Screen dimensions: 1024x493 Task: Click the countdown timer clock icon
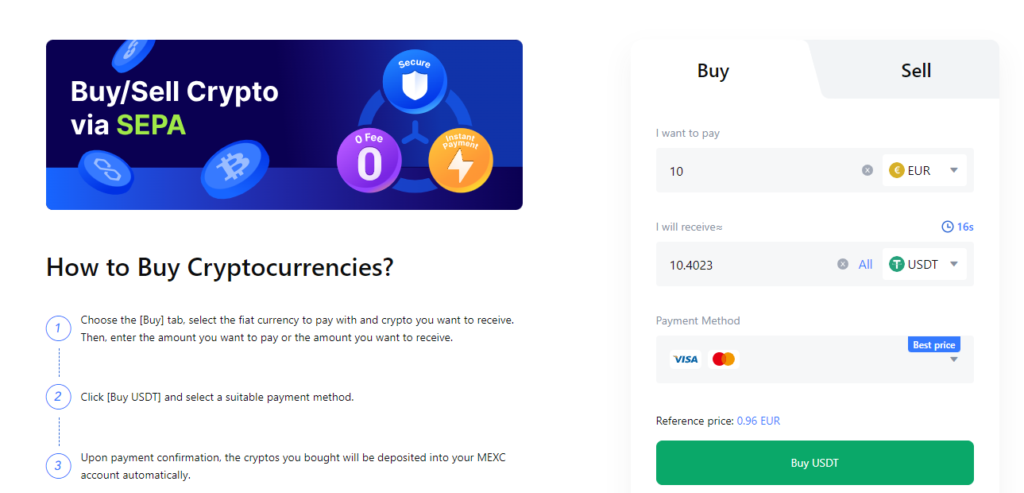947,227
